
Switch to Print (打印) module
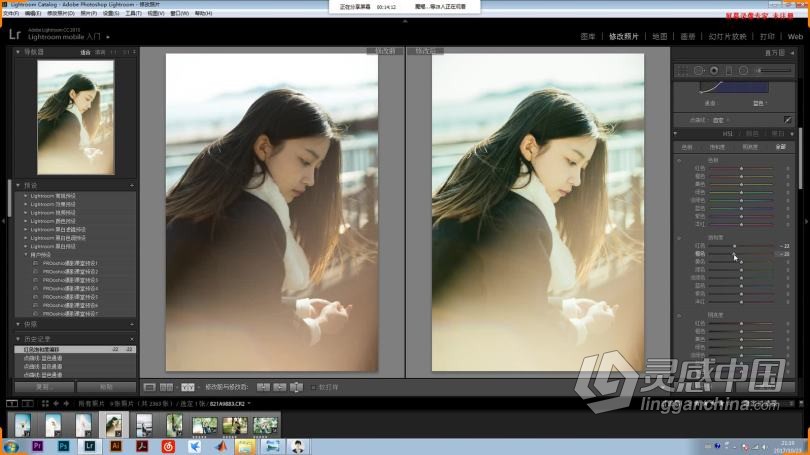tap(767, 37)
